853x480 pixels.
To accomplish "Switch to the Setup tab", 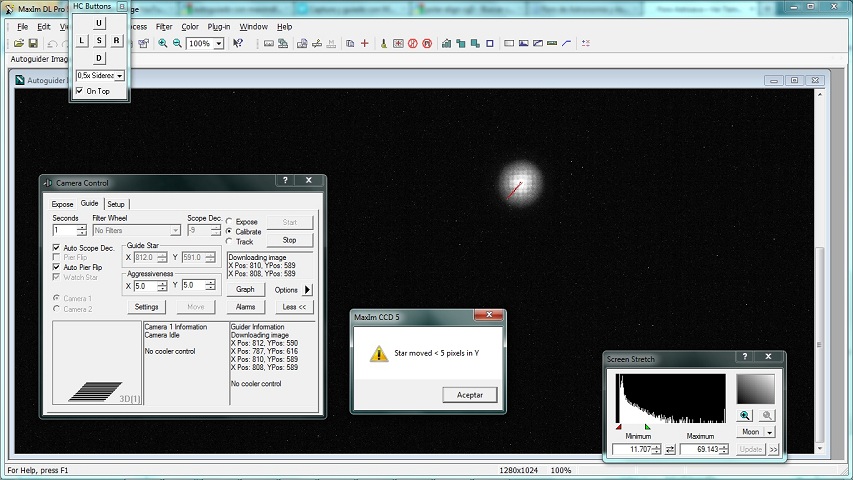I will tap(116, 204).
